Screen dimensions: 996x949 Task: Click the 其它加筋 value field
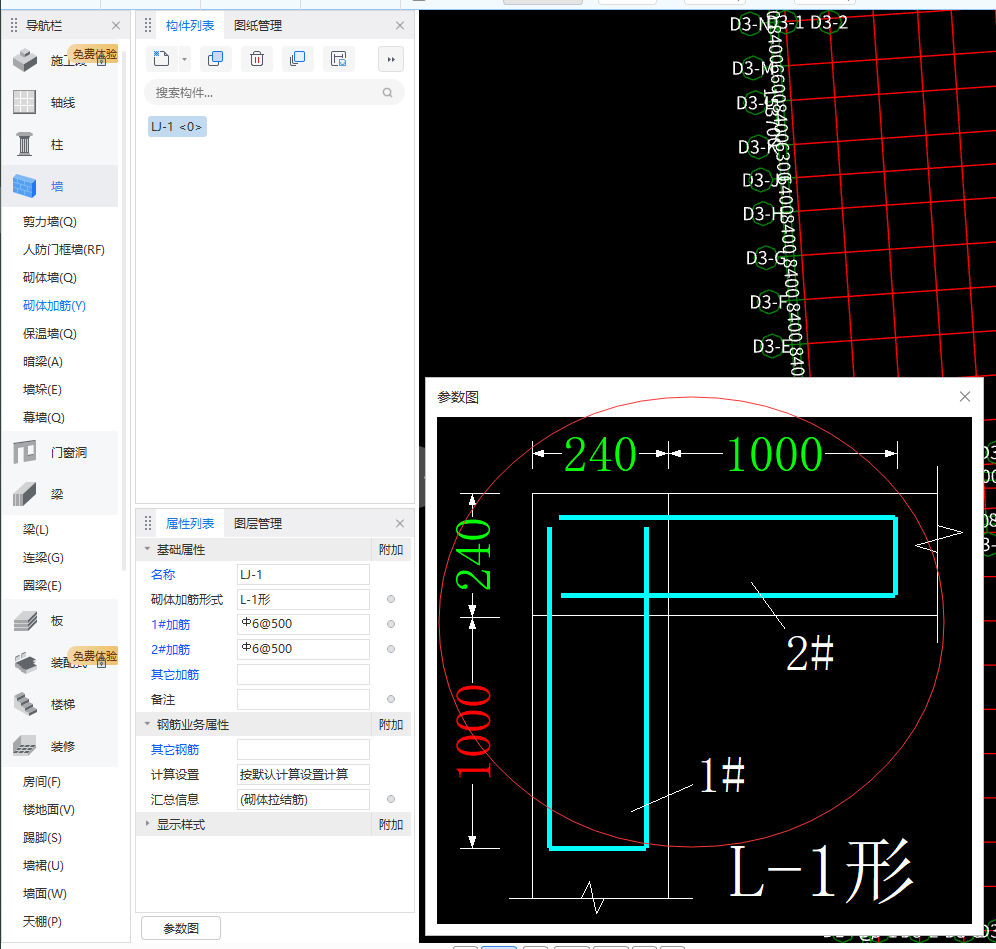(303, 674)
